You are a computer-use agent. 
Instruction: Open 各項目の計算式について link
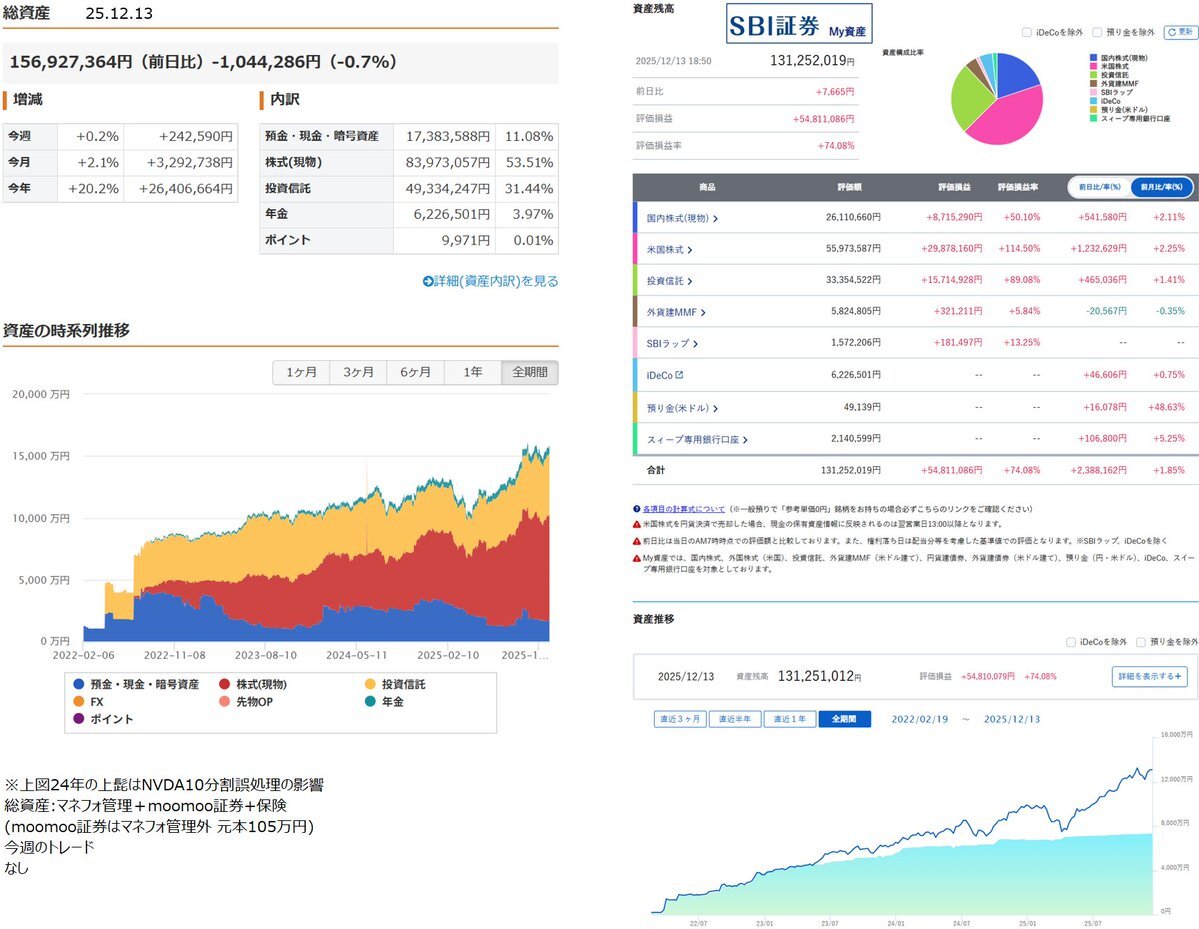click(684, 509)
